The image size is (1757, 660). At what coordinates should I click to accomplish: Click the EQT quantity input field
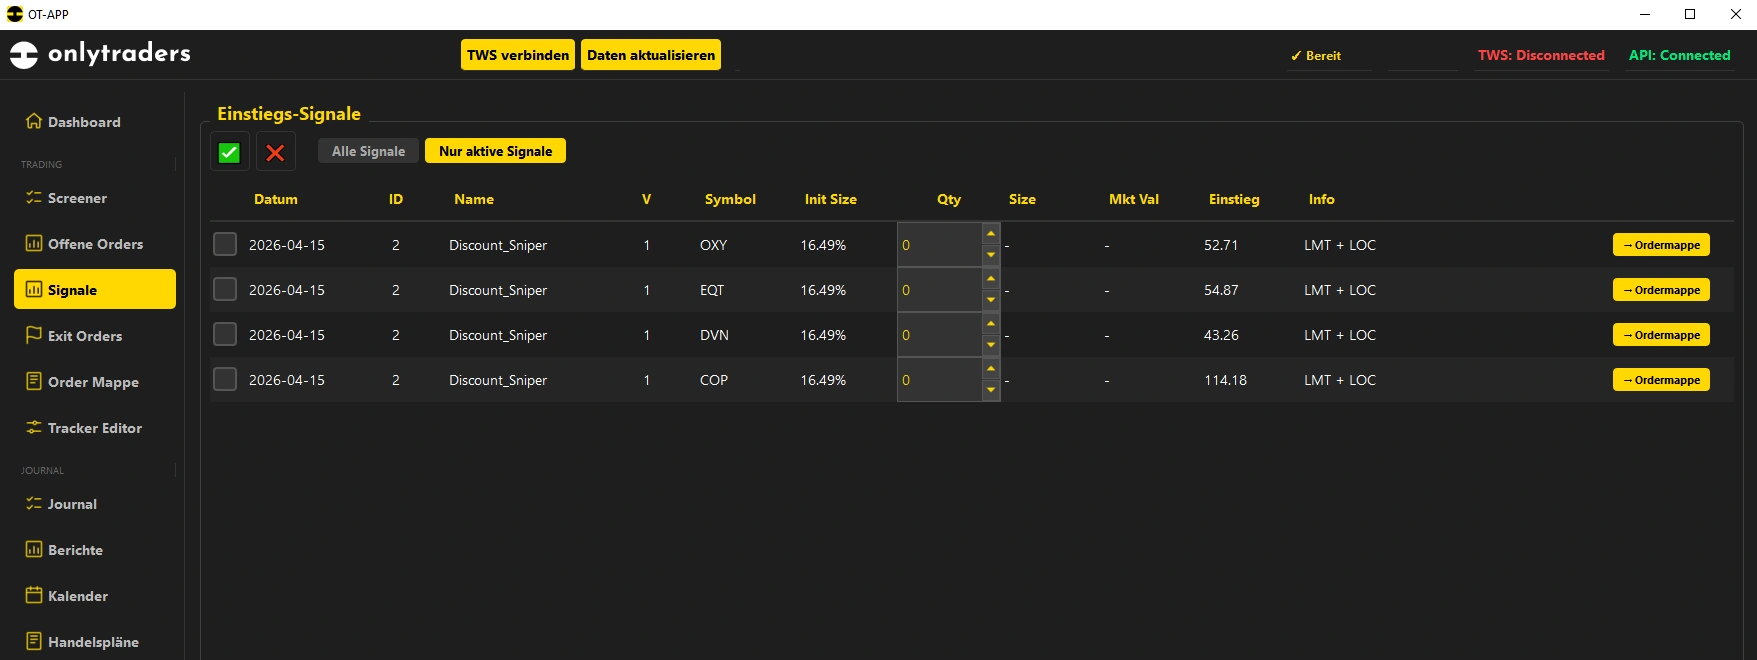click(x=939, y=290)
